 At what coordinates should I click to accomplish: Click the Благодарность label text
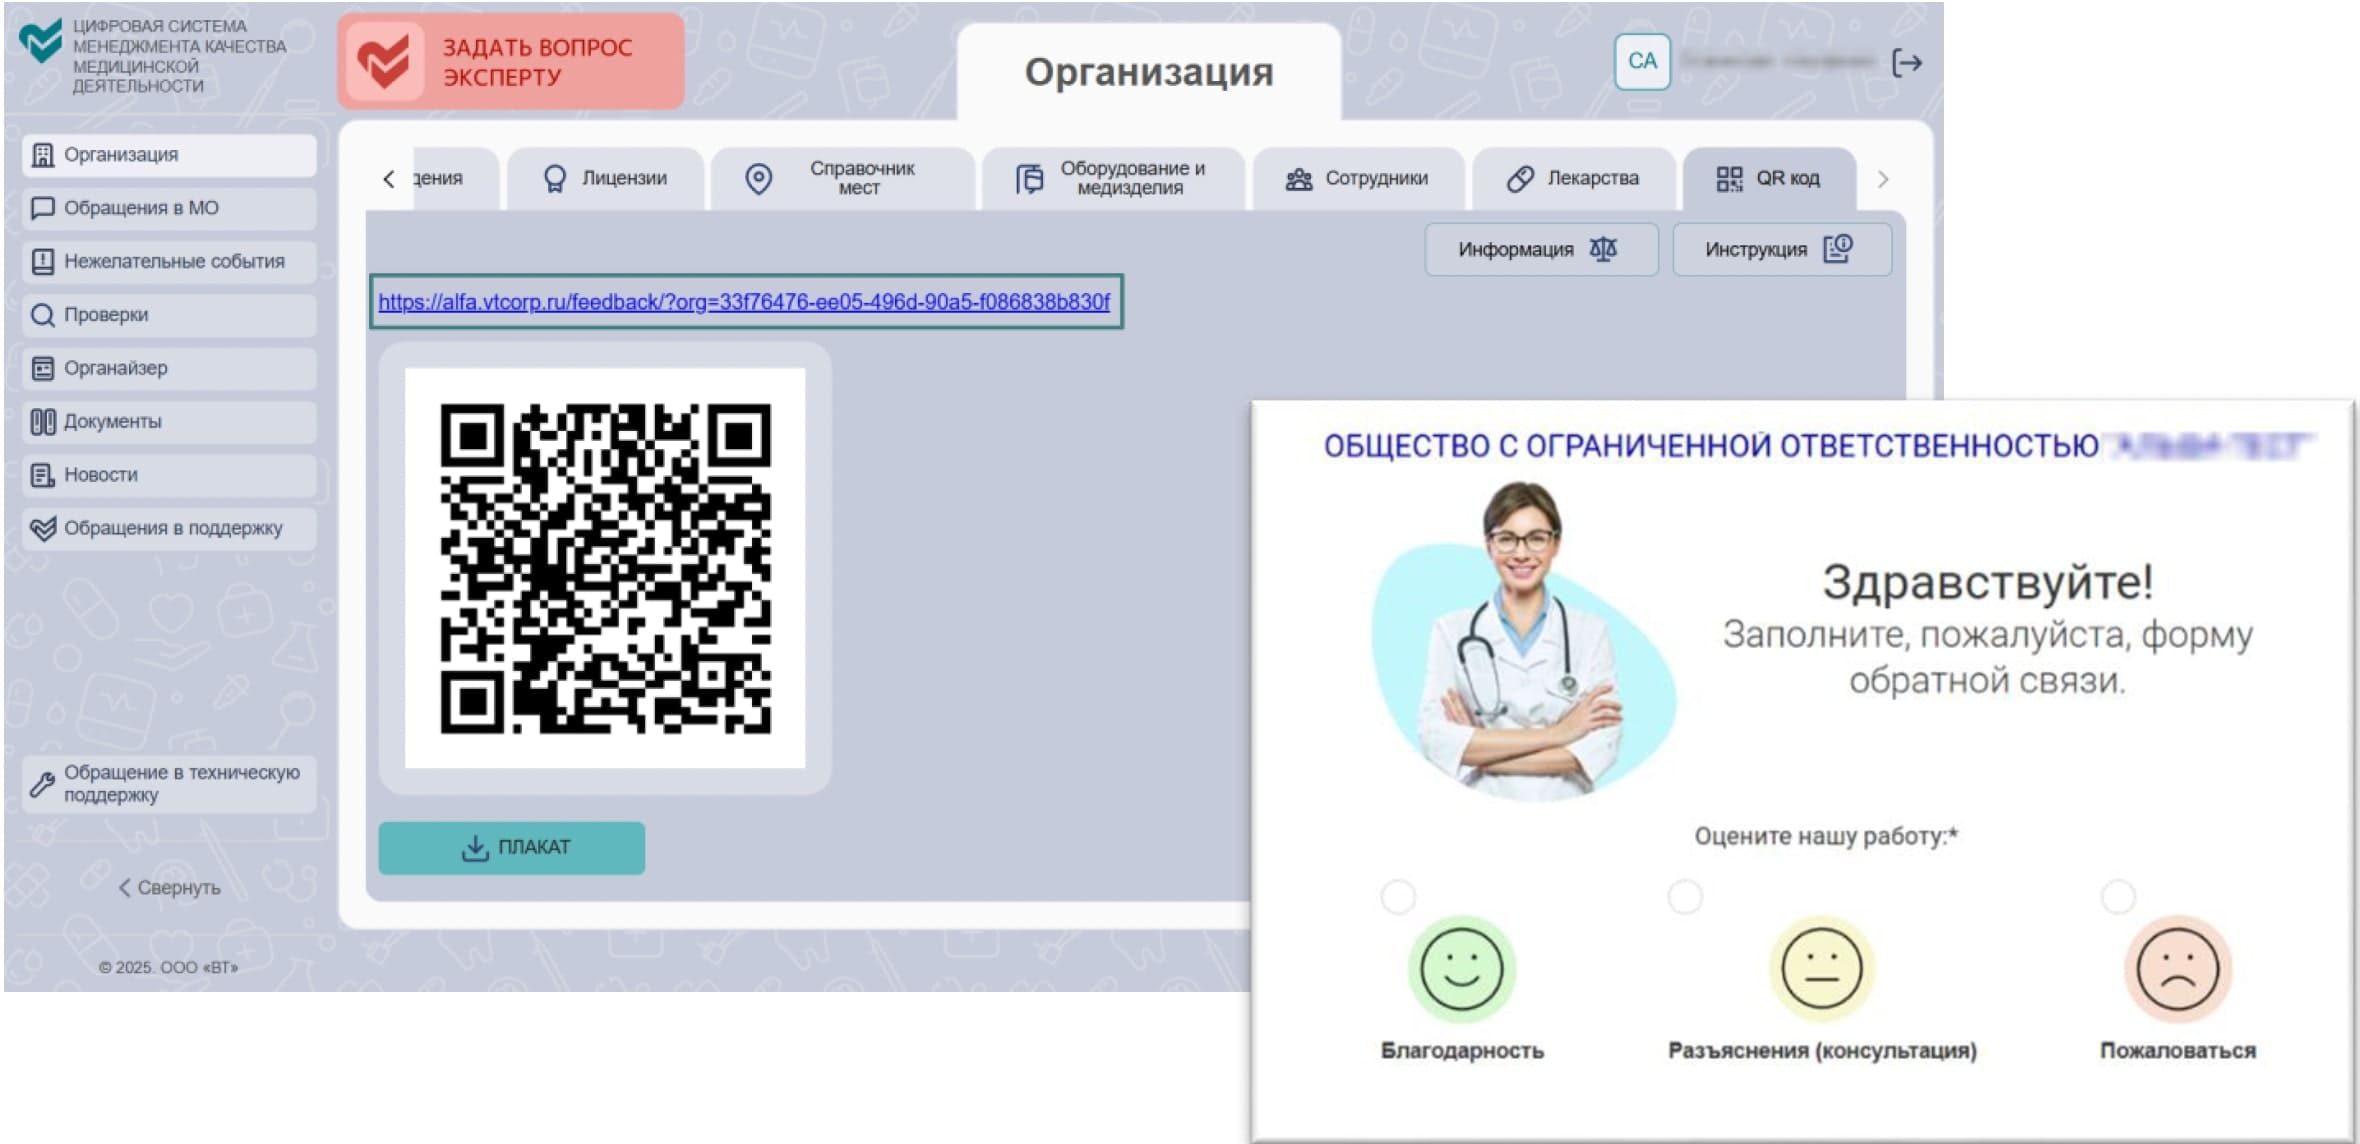[x=1462, y=1051]
